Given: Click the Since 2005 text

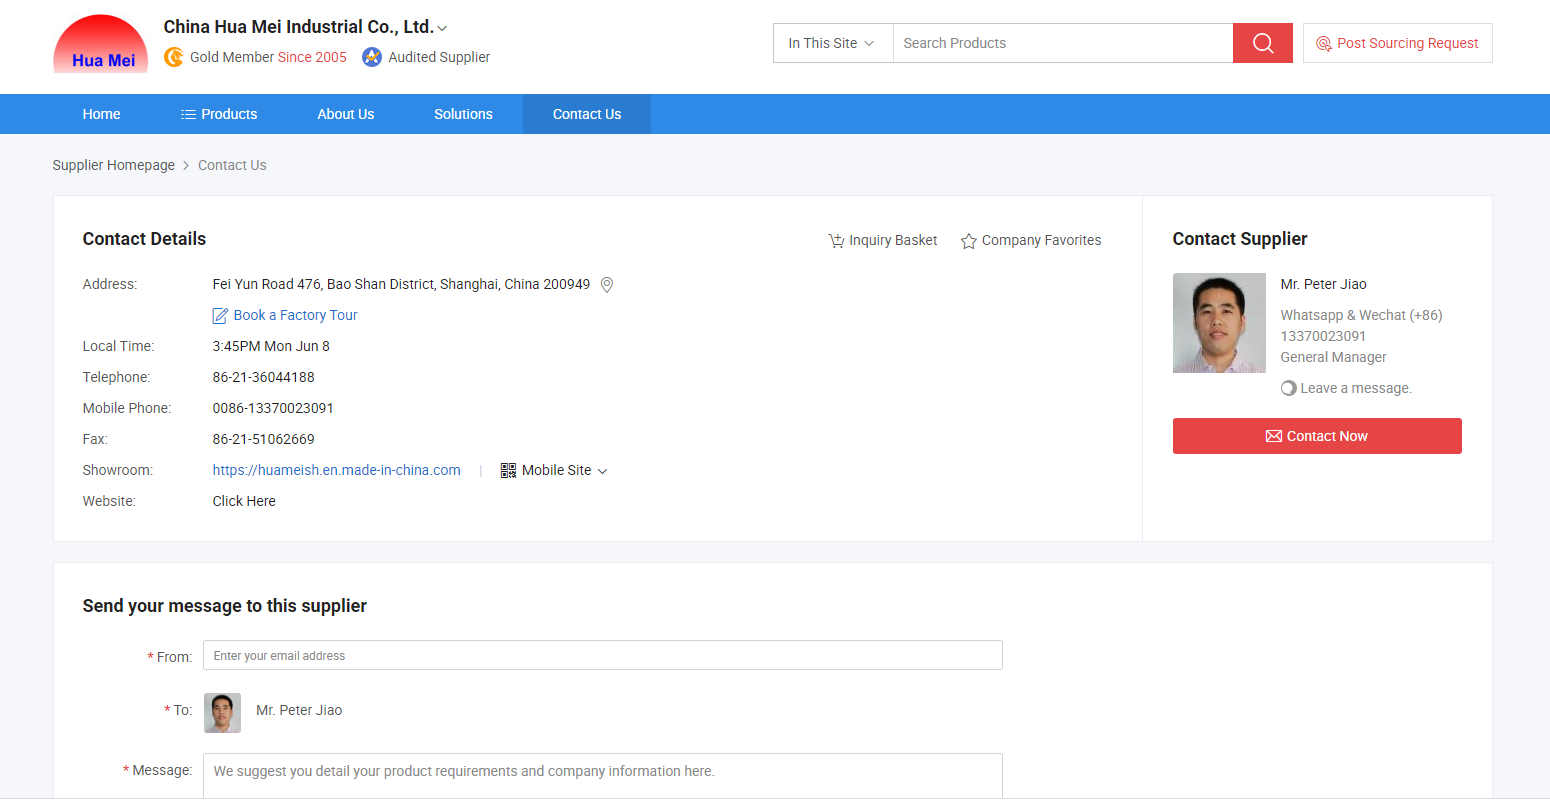Looking at the screenshot, I should (312, 57).
